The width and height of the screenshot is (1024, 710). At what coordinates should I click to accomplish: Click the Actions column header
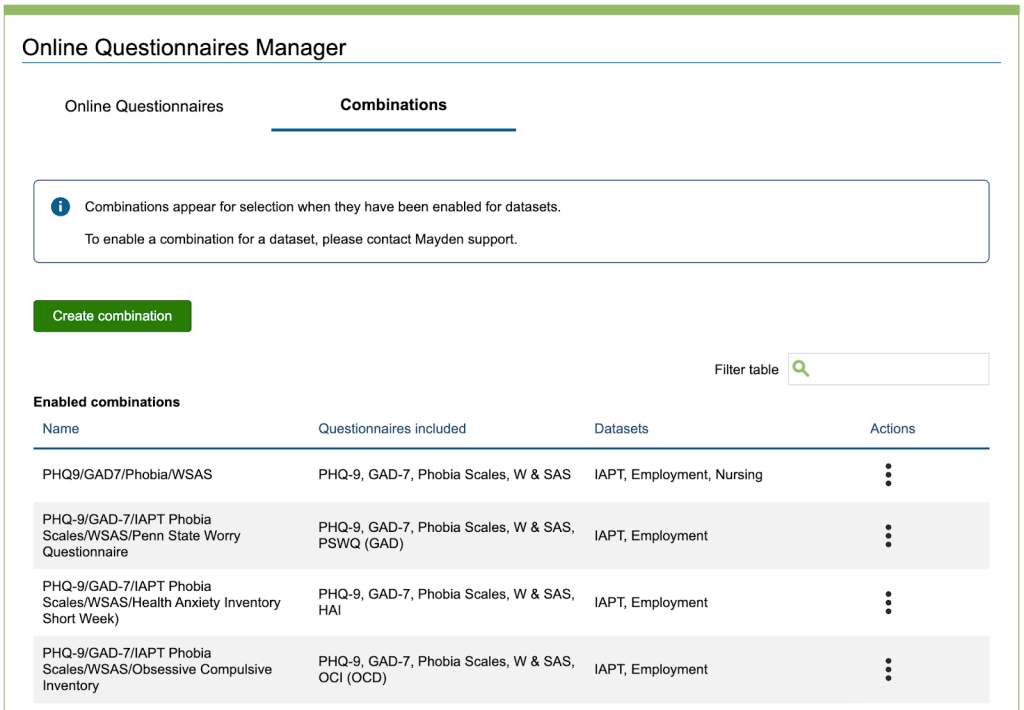coord(892,429)
